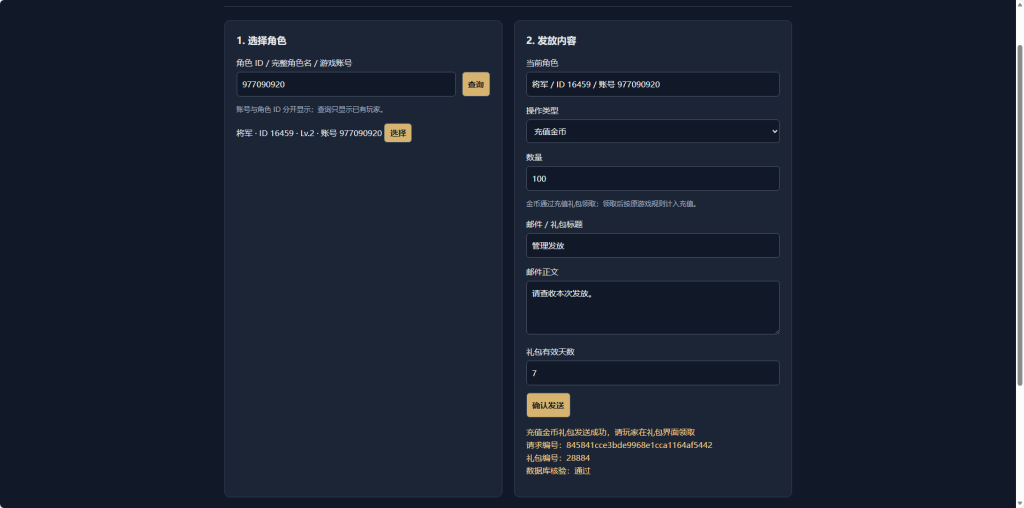Click the label 角色 ID / 完整角色名 / 游戏账号
Viewport: 1024px width, 508px height.
pos(294,63)
